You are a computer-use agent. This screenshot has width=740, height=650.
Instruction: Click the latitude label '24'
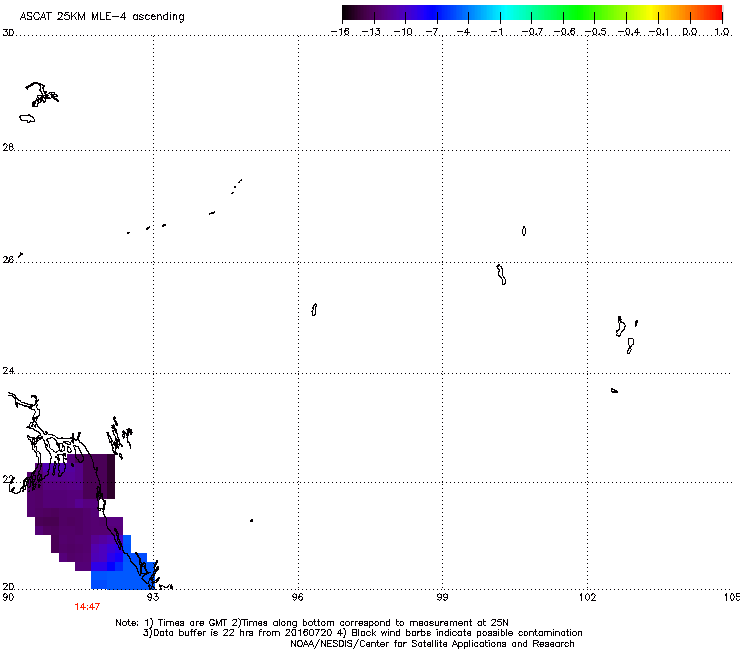click(x=8, y=371)
